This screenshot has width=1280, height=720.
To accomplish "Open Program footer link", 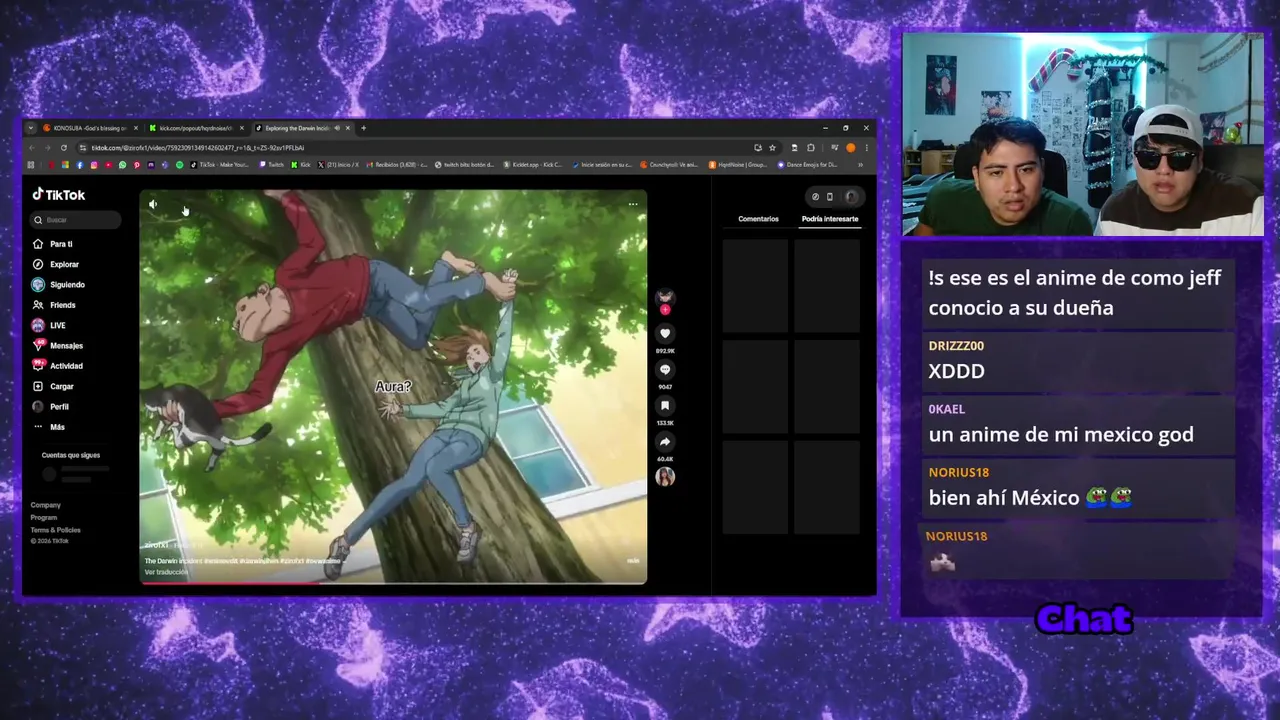I will click(44, 517).
